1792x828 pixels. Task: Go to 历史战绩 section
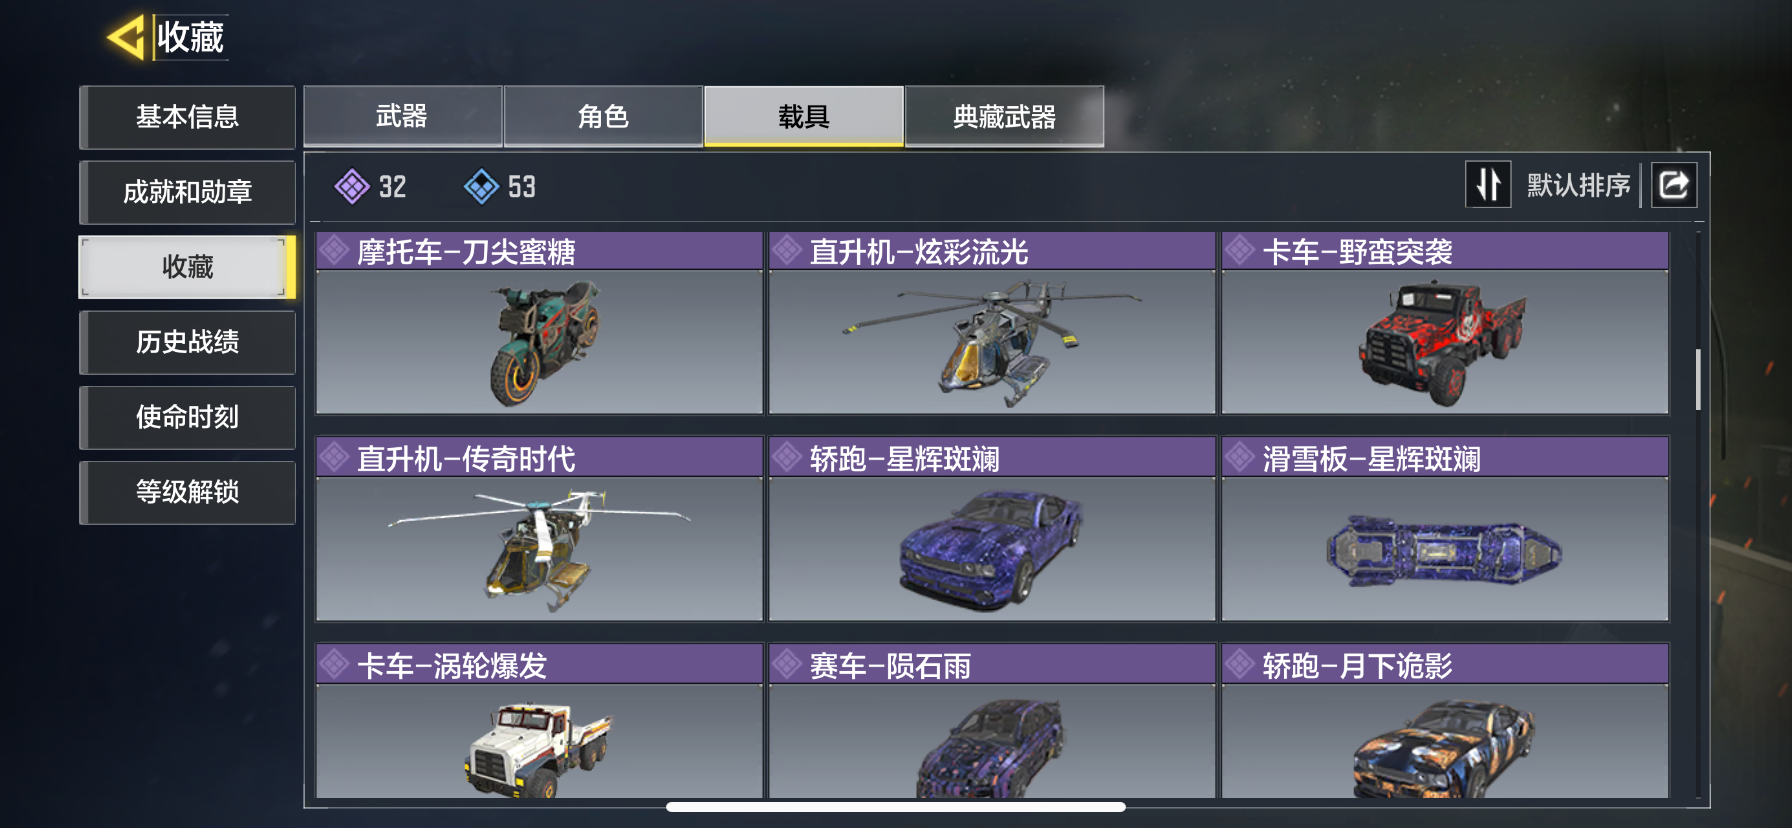pos(187,342)
